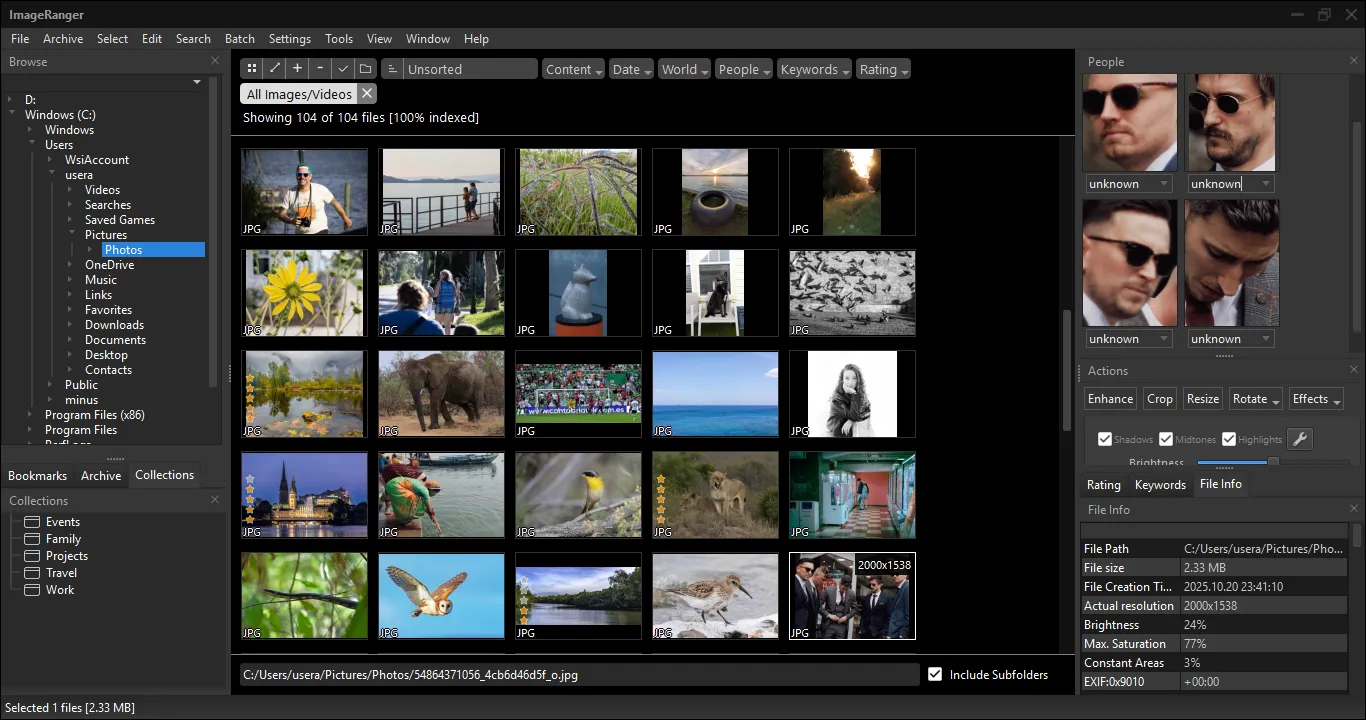1366x720 pixels.
Task: Disable the Include Subfolders checkbox
Action: 935,675
